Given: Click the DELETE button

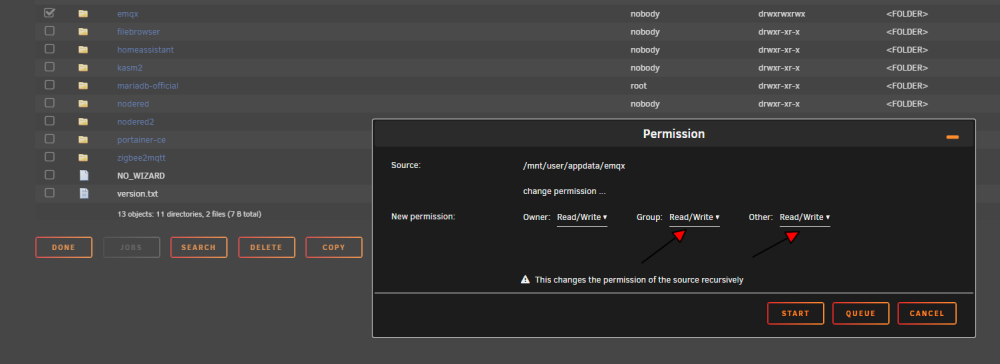Looking at the screenshot, I should (x=267, y=247).
